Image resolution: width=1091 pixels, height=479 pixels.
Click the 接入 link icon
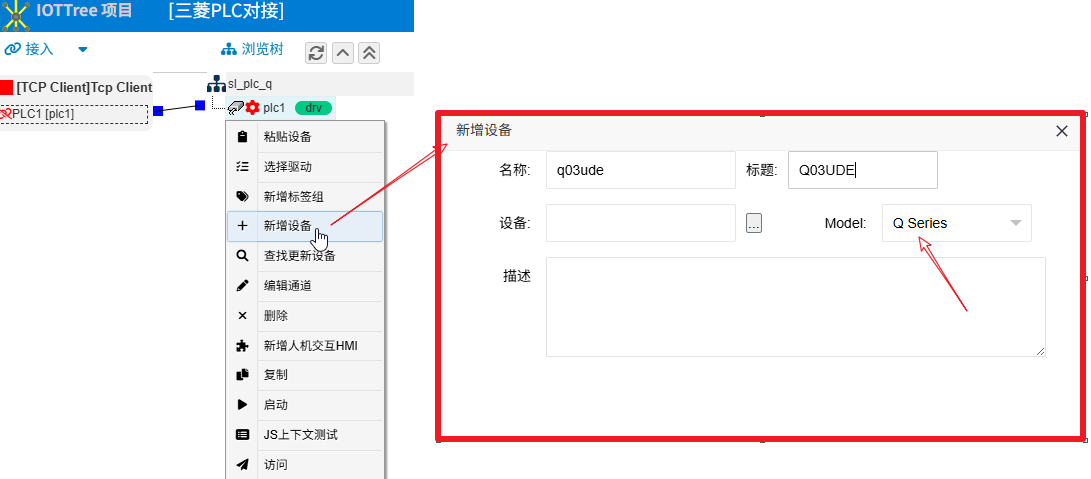13,49
